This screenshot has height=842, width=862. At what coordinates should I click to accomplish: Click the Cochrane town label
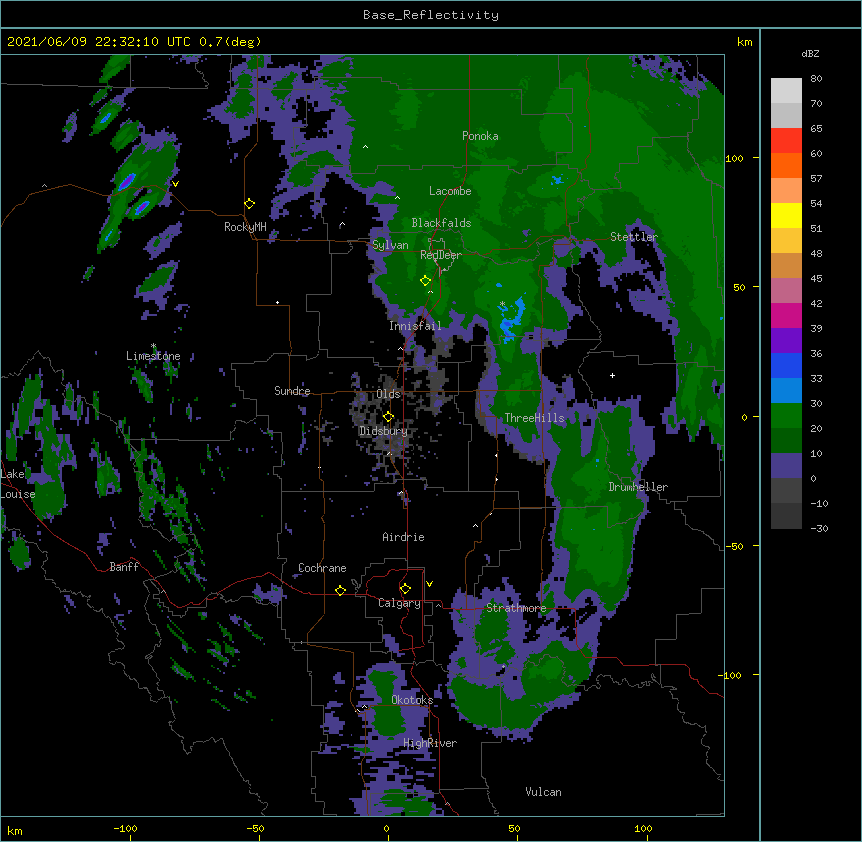(x=322, y=568)
